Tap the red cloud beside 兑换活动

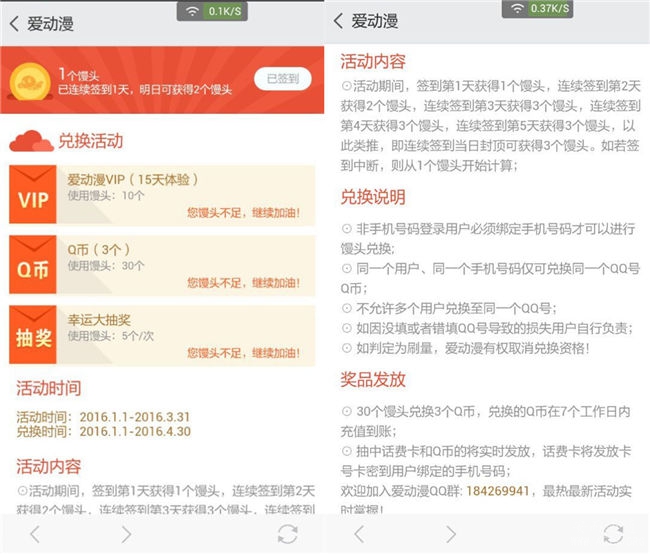pos(32,141)
